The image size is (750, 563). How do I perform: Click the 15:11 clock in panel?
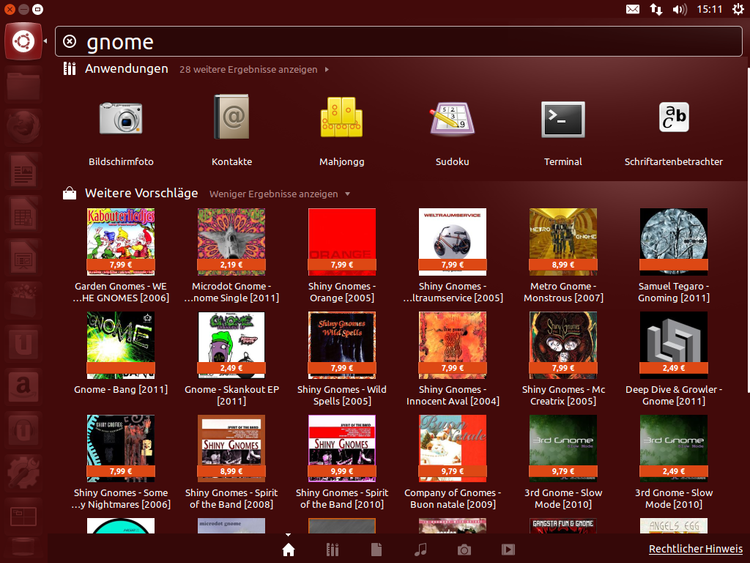pyautogui.click(x=710, y=9)
